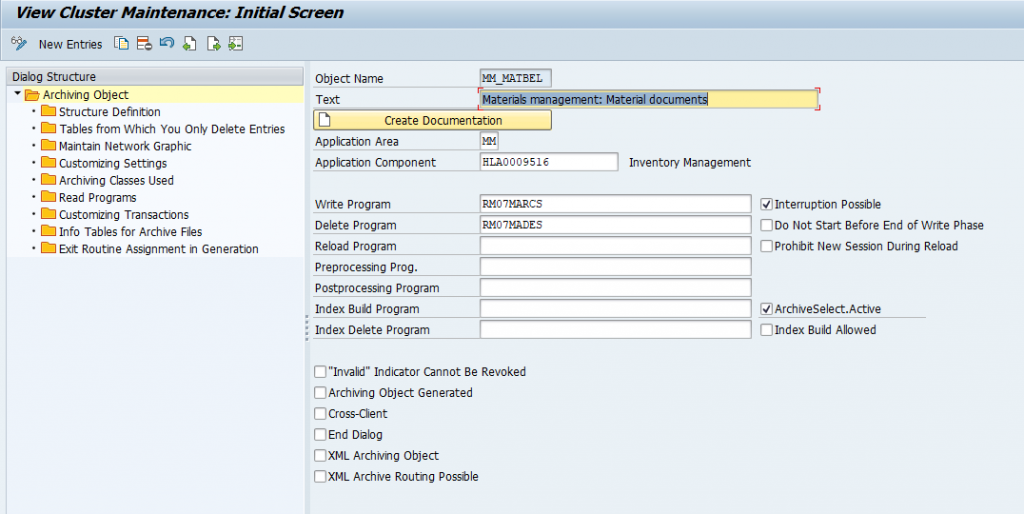1024x514 pixels.
Task: Click the Text description input field
Action: tap(648, 99)
